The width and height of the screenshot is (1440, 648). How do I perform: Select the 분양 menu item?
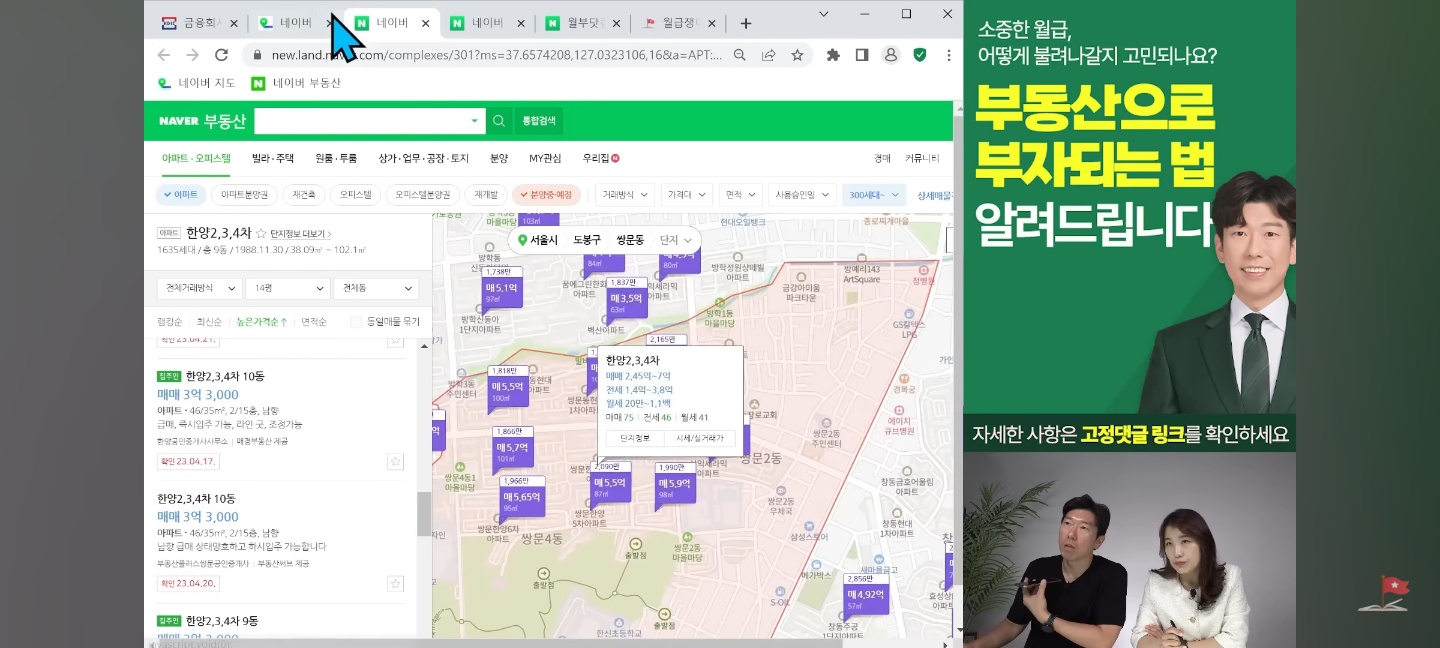(499, 158)
